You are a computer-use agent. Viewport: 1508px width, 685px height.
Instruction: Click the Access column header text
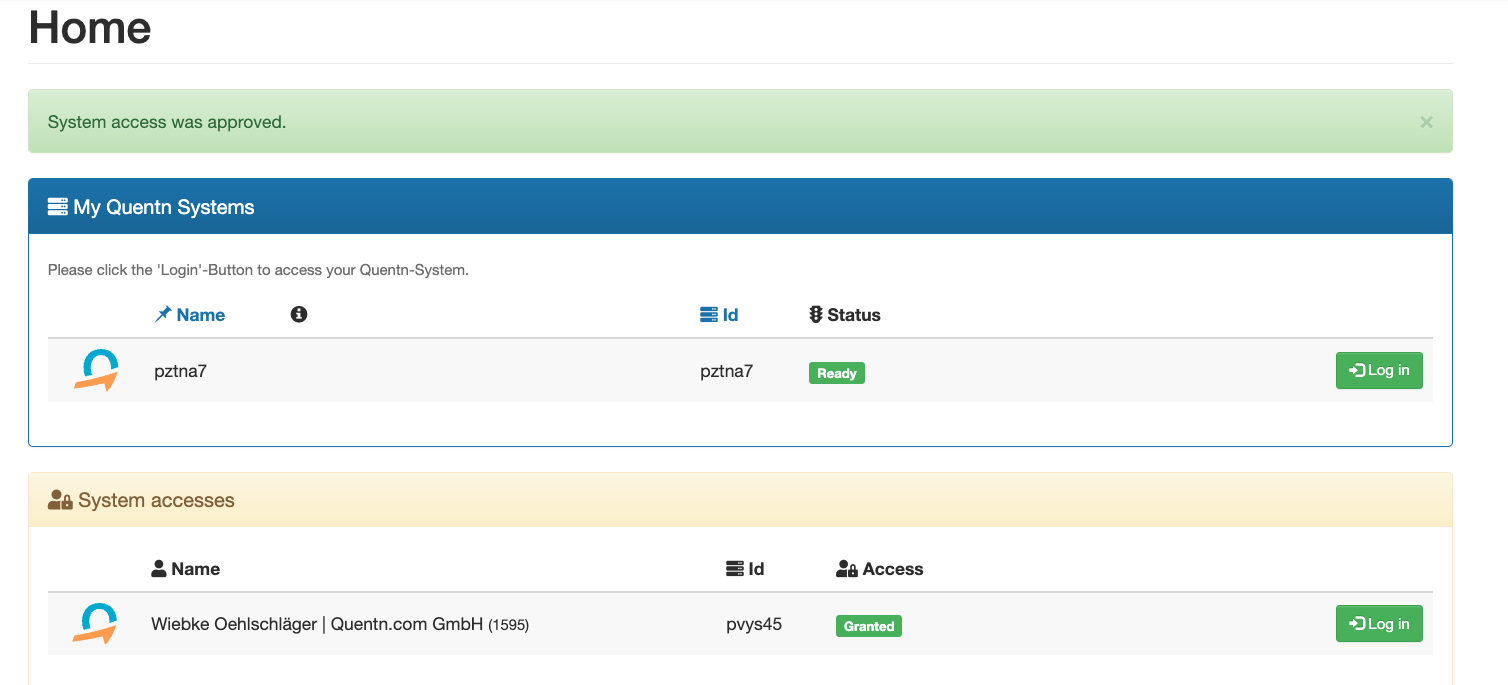[893, 569]
